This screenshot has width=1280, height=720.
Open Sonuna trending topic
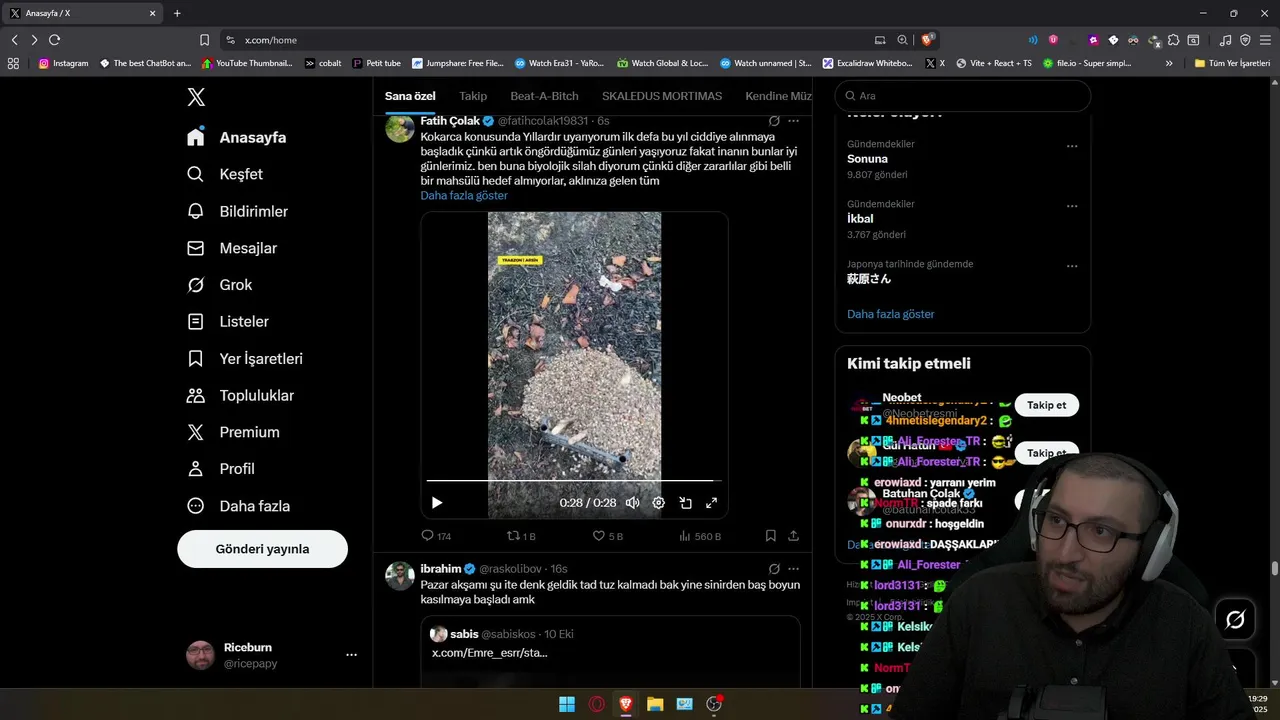pyautogui.click(x=867, y=159)
